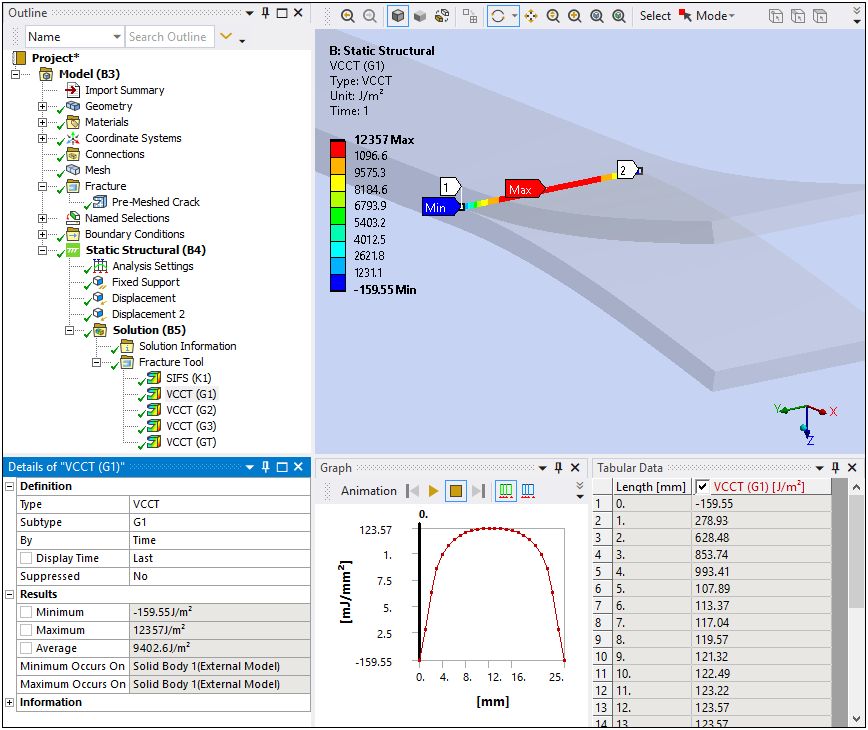Check the Minimum result parameter box
The width and height of the screenshot is (868, 730).
pos(26,612)
